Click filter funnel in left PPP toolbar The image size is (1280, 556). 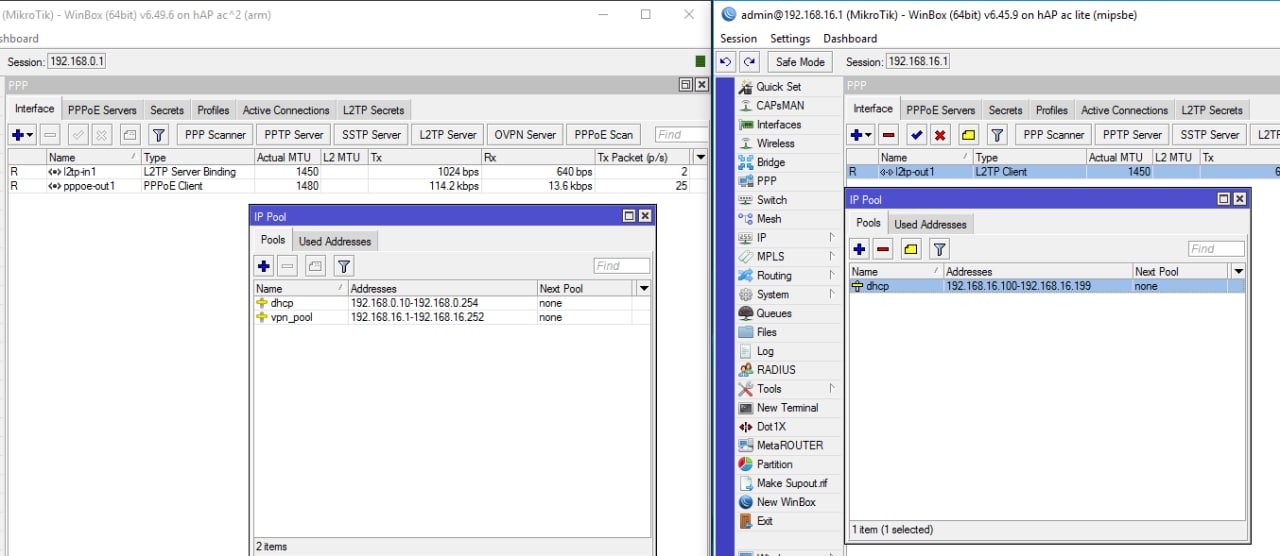pos(159,135)
